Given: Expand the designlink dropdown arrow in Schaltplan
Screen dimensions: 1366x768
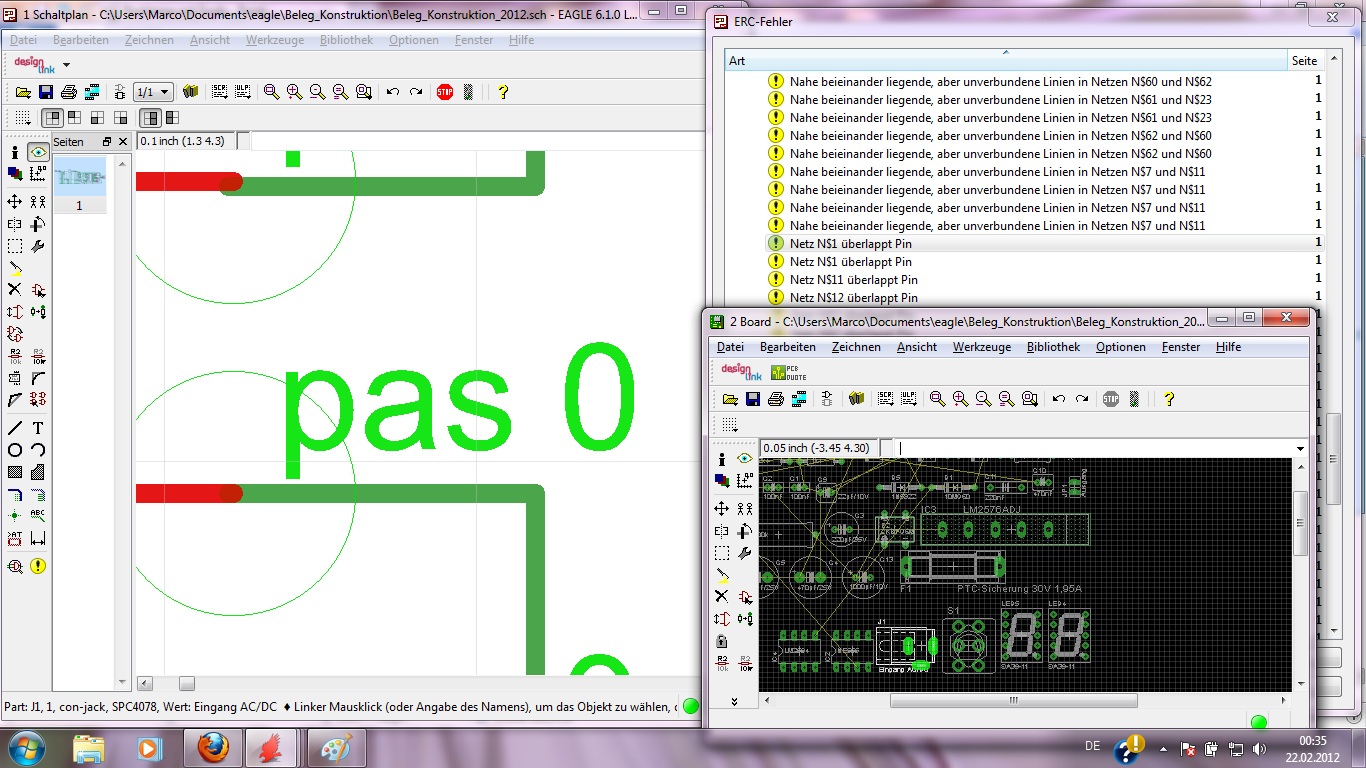Looking at the screenshot, I should [x=66, y=65].
